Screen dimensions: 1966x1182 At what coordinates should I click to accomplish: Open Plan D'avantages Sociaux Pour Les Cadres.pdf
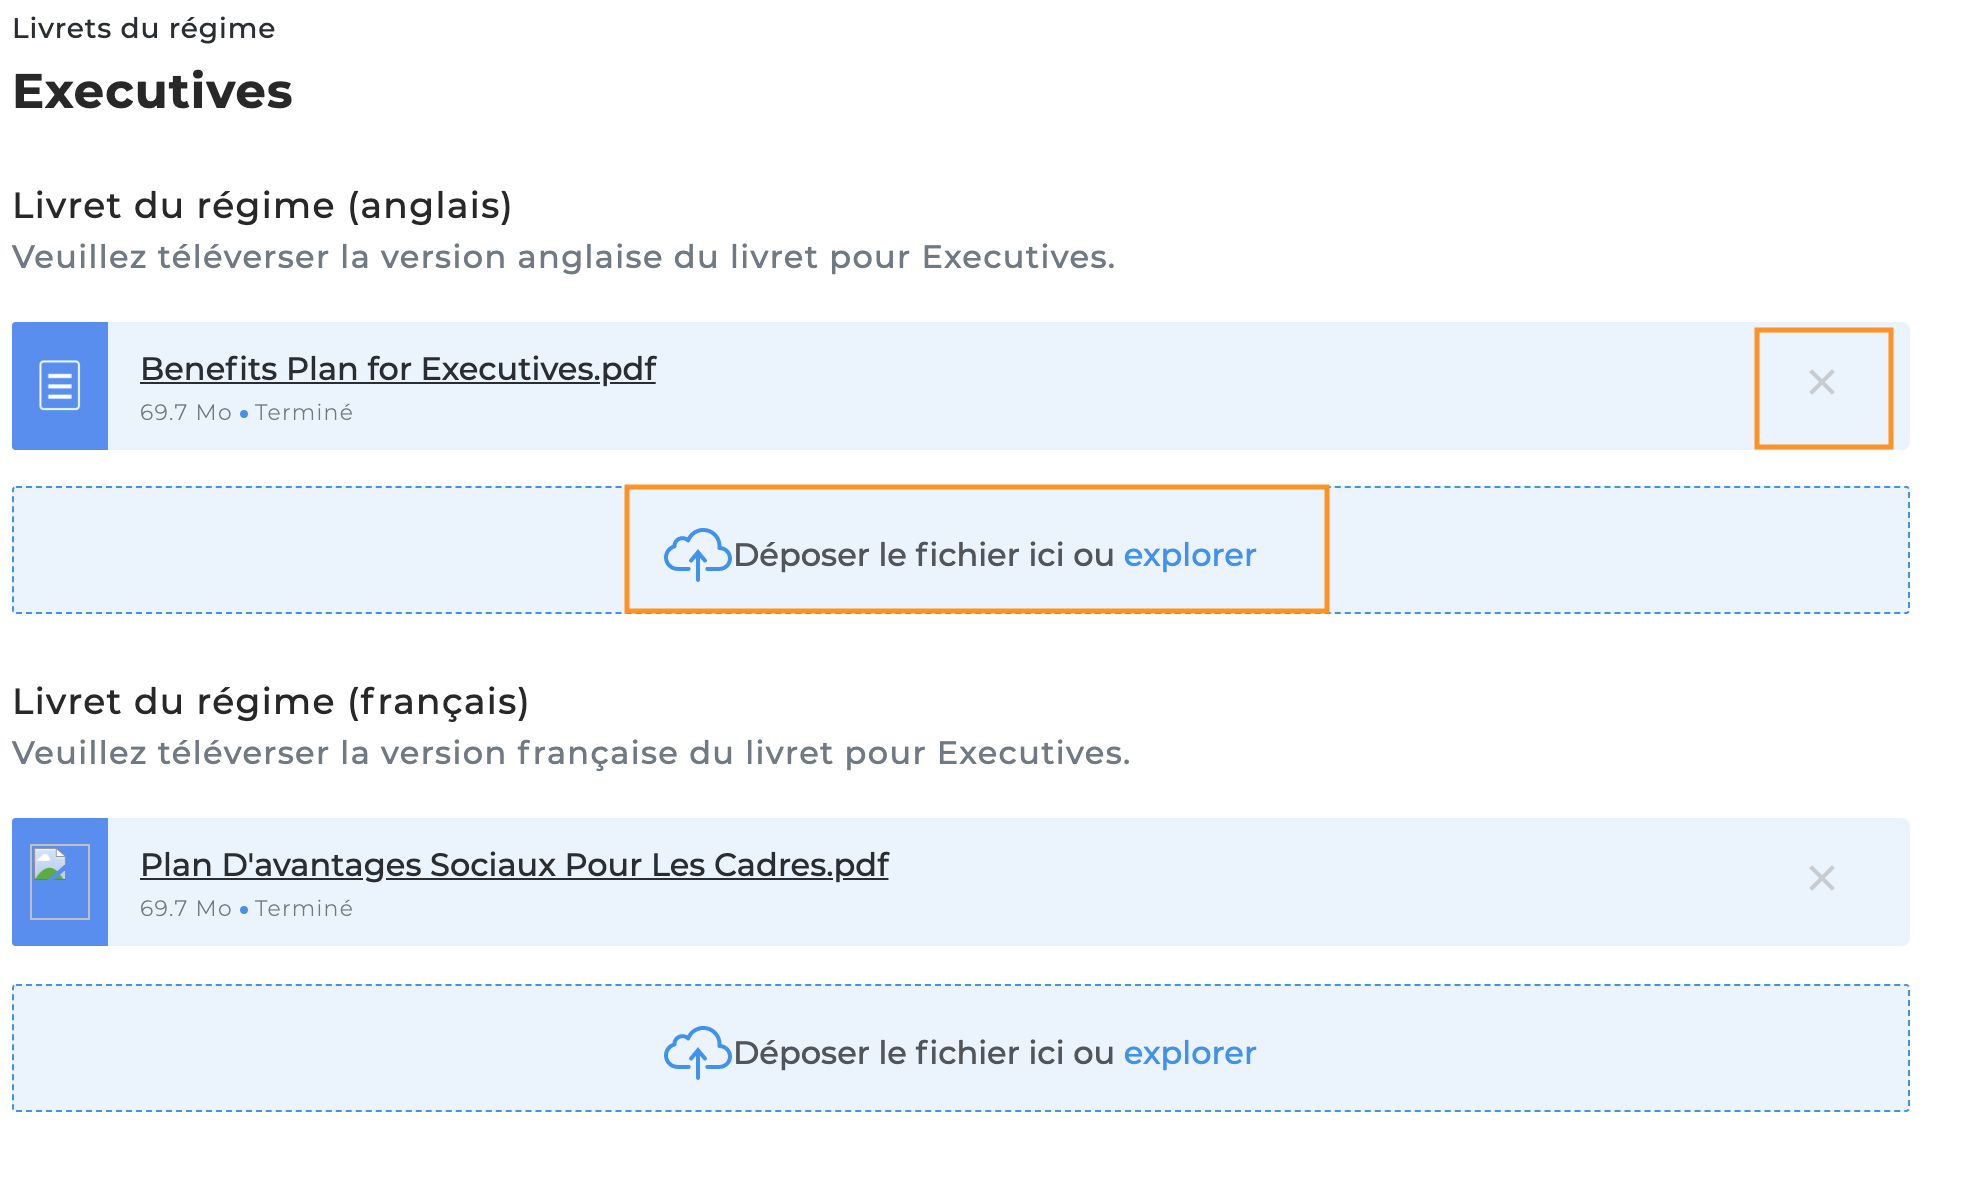(514, 865)
